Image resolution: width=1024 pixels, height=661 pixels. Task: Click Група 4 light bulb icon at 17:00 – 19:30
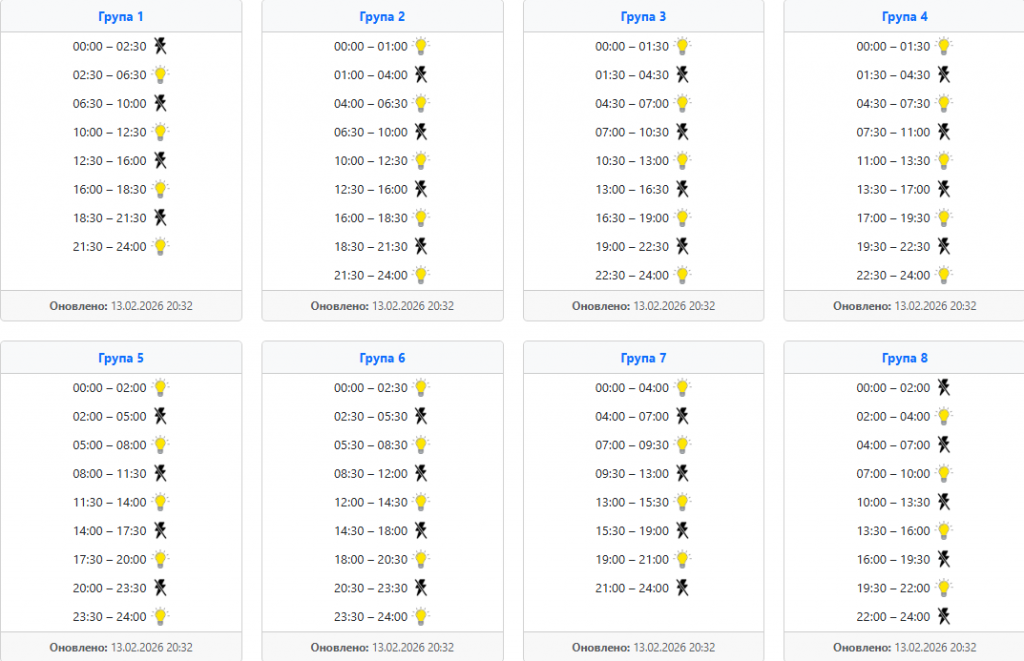click(943, 218)
